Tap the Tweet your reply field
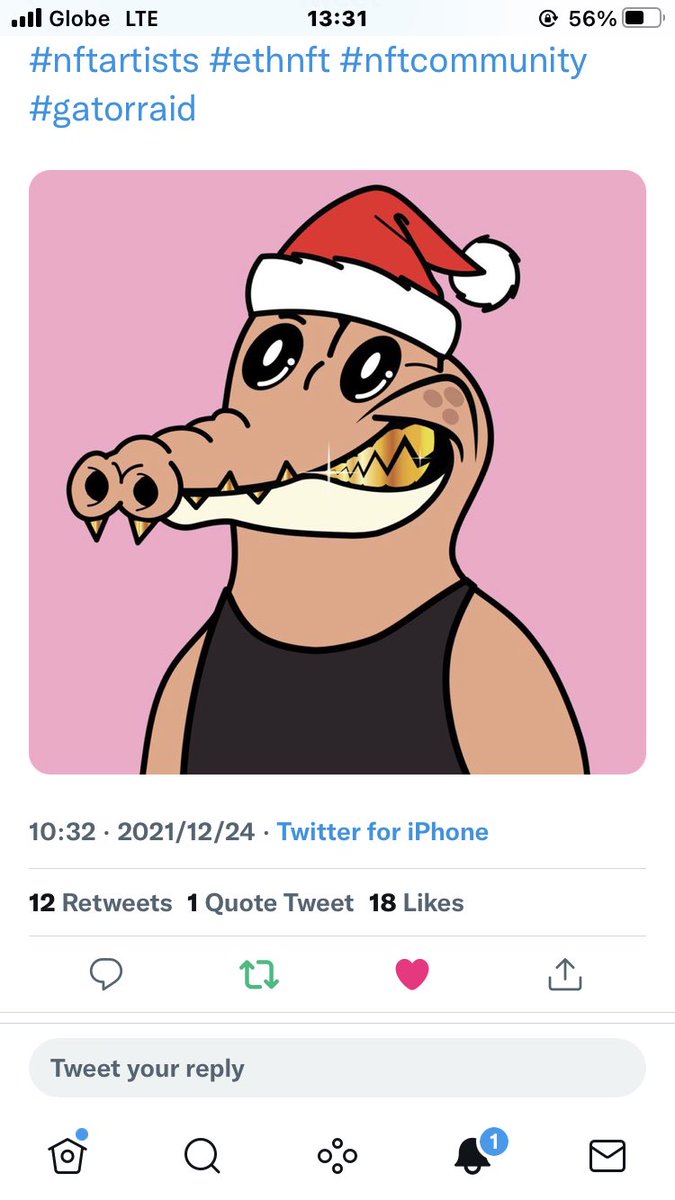675x1200 pixels. coord(337,1068)
